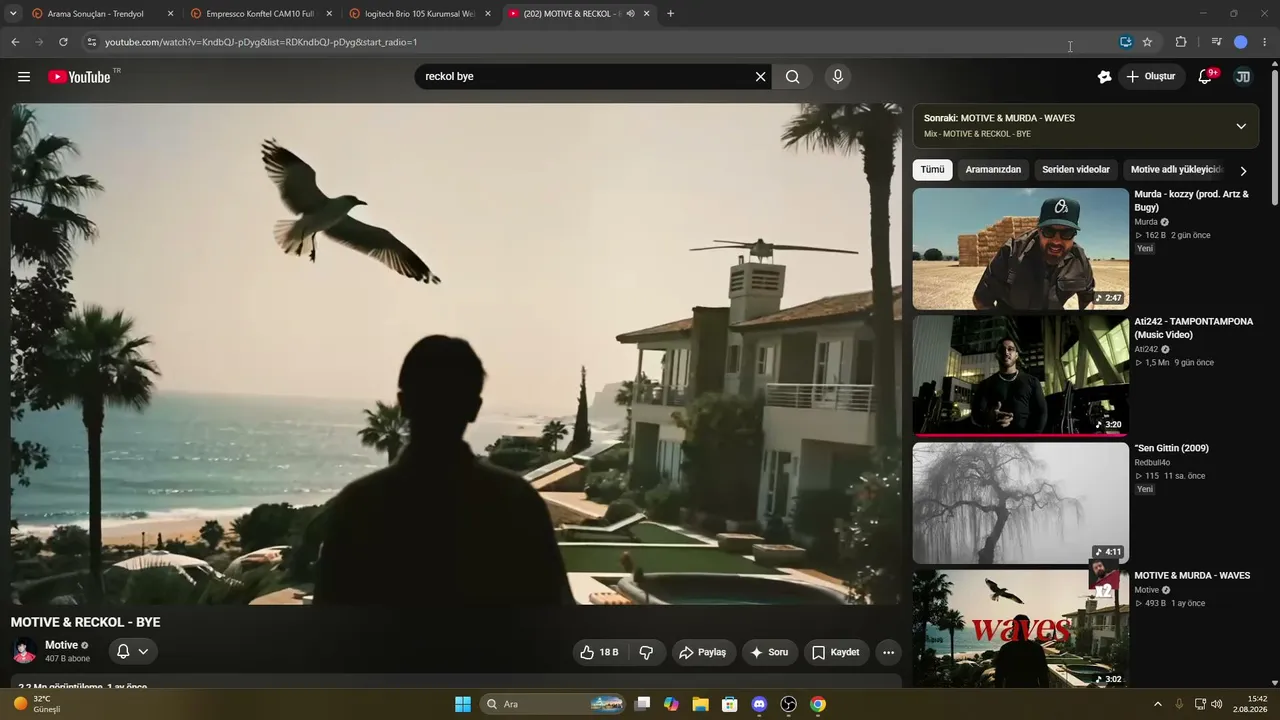Bookmark this page with the star

pos(1147,42)
